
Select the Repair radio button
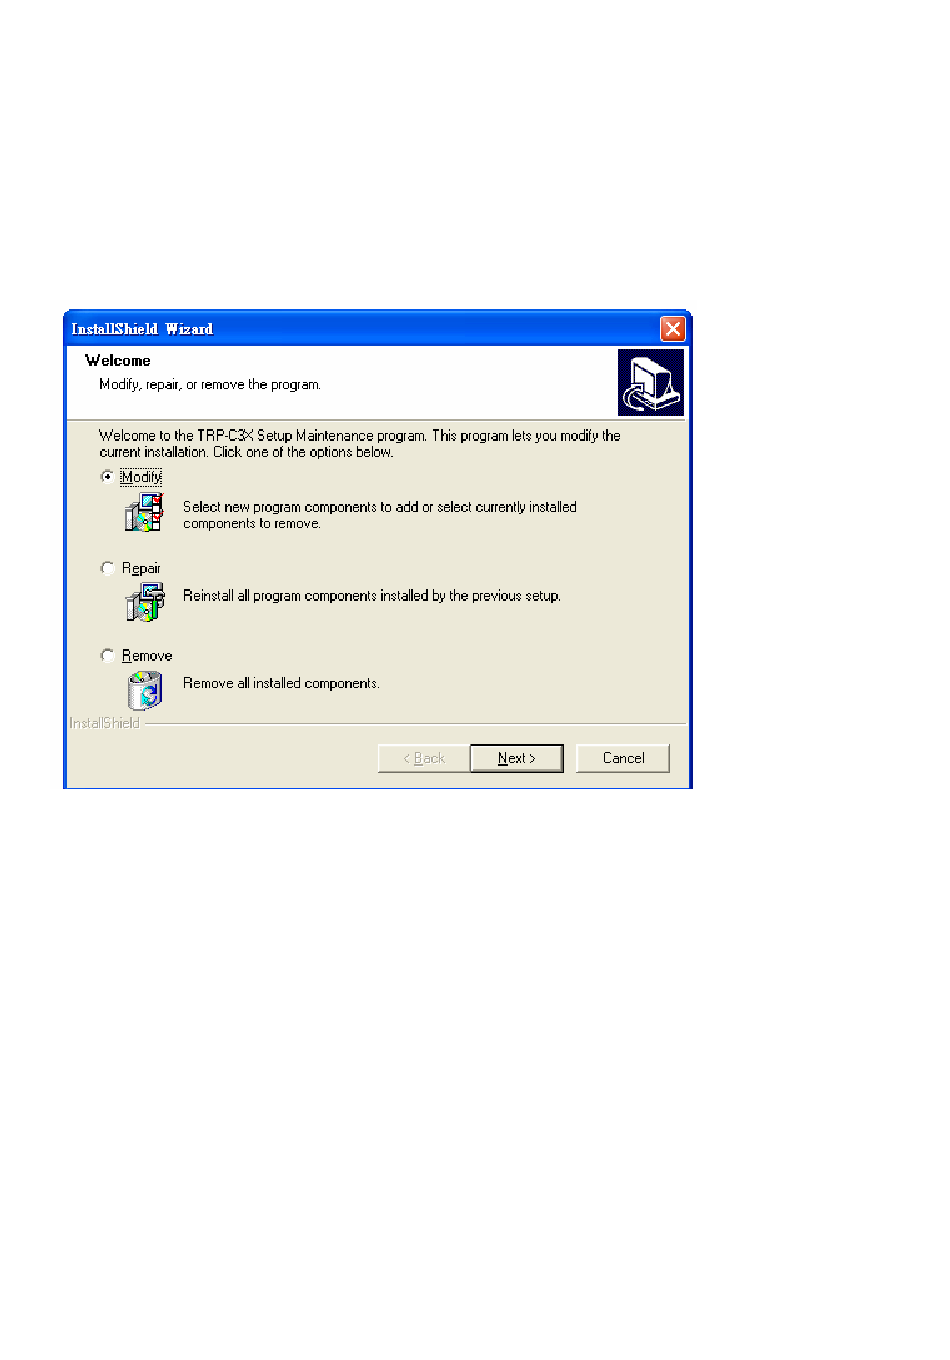[107, 568]
